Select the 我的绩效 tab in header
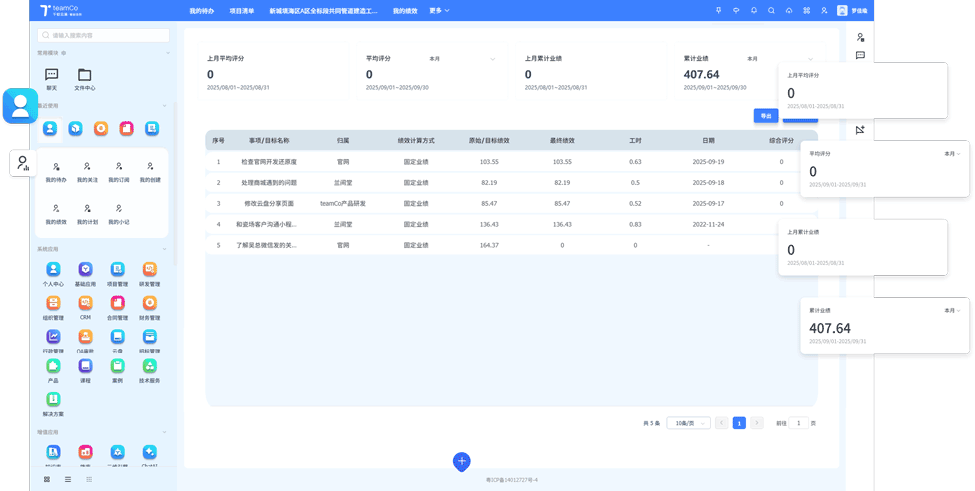 pos(405,11)
